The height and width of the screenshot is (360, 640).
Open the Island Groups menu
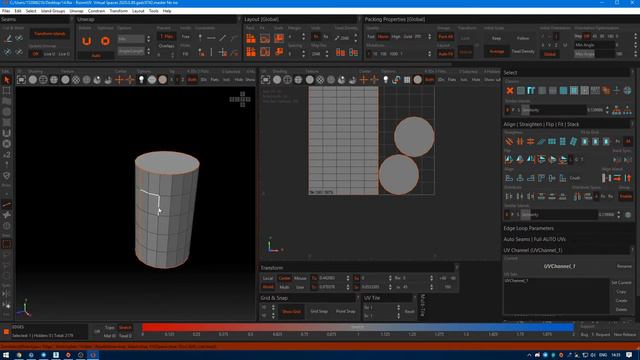(53, 11)
